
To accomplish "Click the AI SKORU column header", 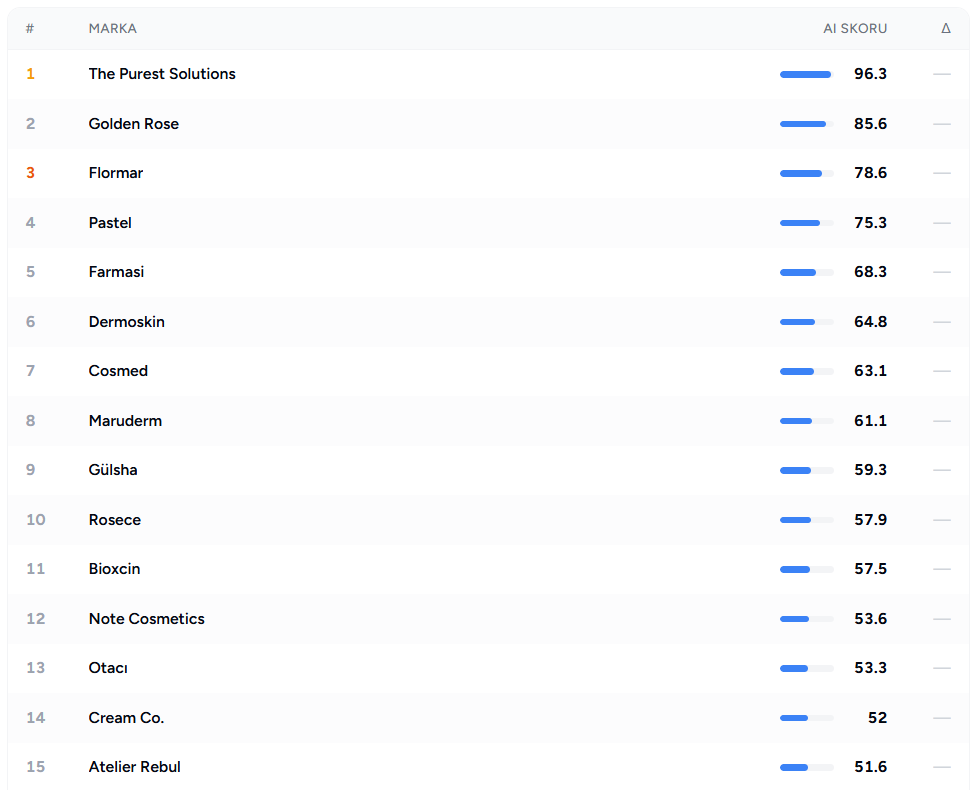I will (x=855, y=29).
